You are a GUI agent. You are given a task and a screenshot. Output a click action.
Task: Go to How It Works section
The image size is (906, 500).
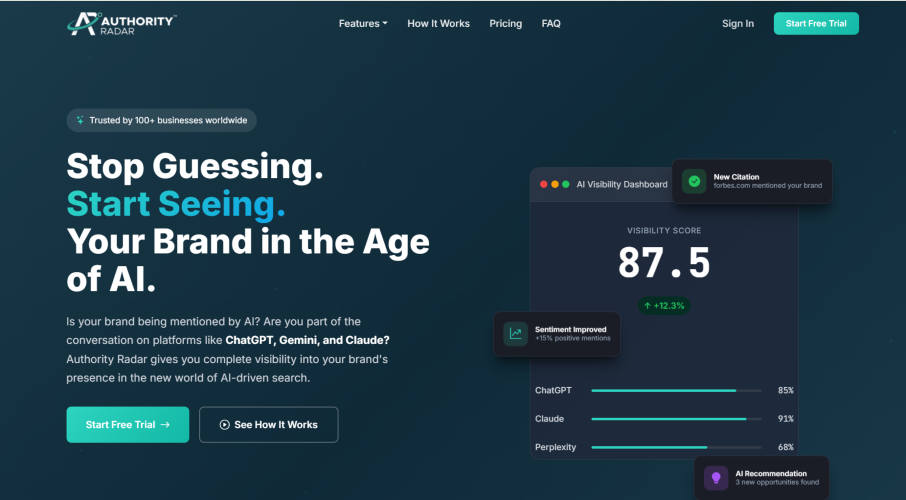click(438, 24)
